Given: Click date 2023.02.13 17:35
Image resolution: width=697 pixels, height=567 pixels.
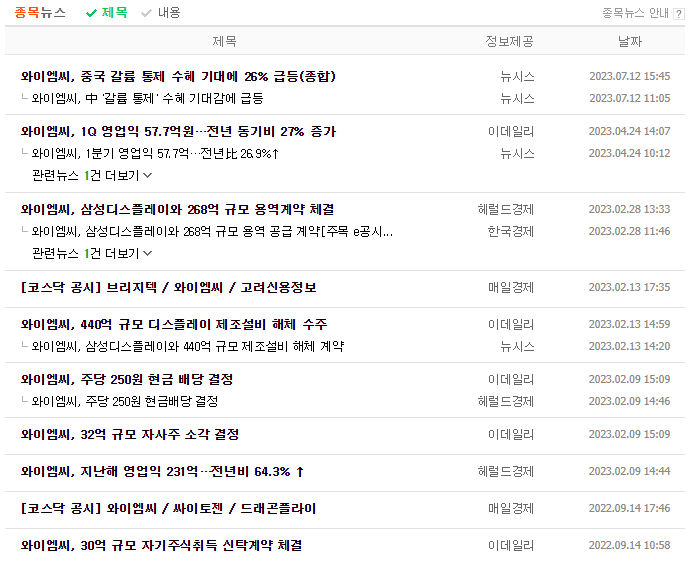Looking at the screenshot, I should tap(629, 287).
